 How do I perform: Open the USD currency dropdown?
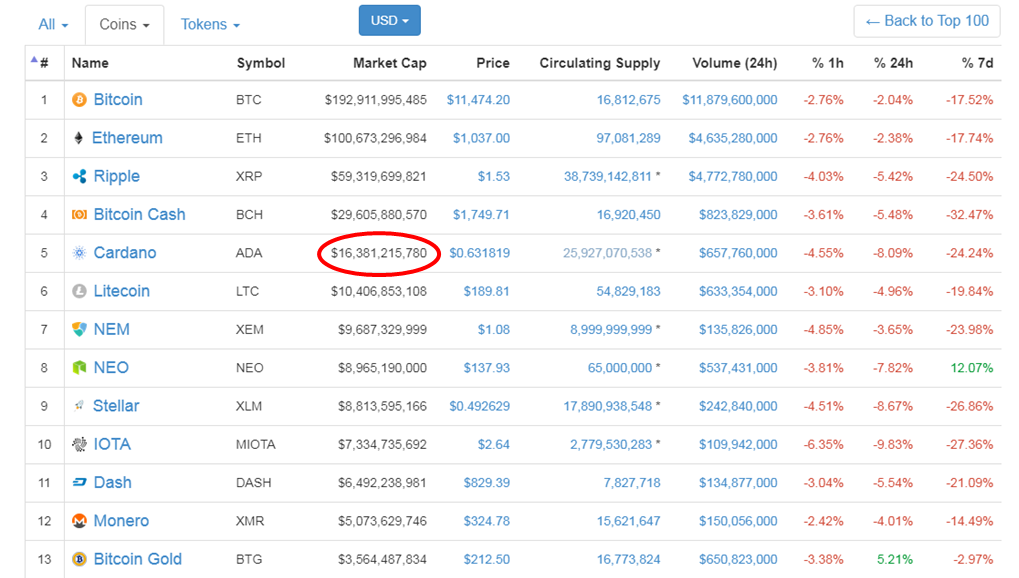[390, 20]
